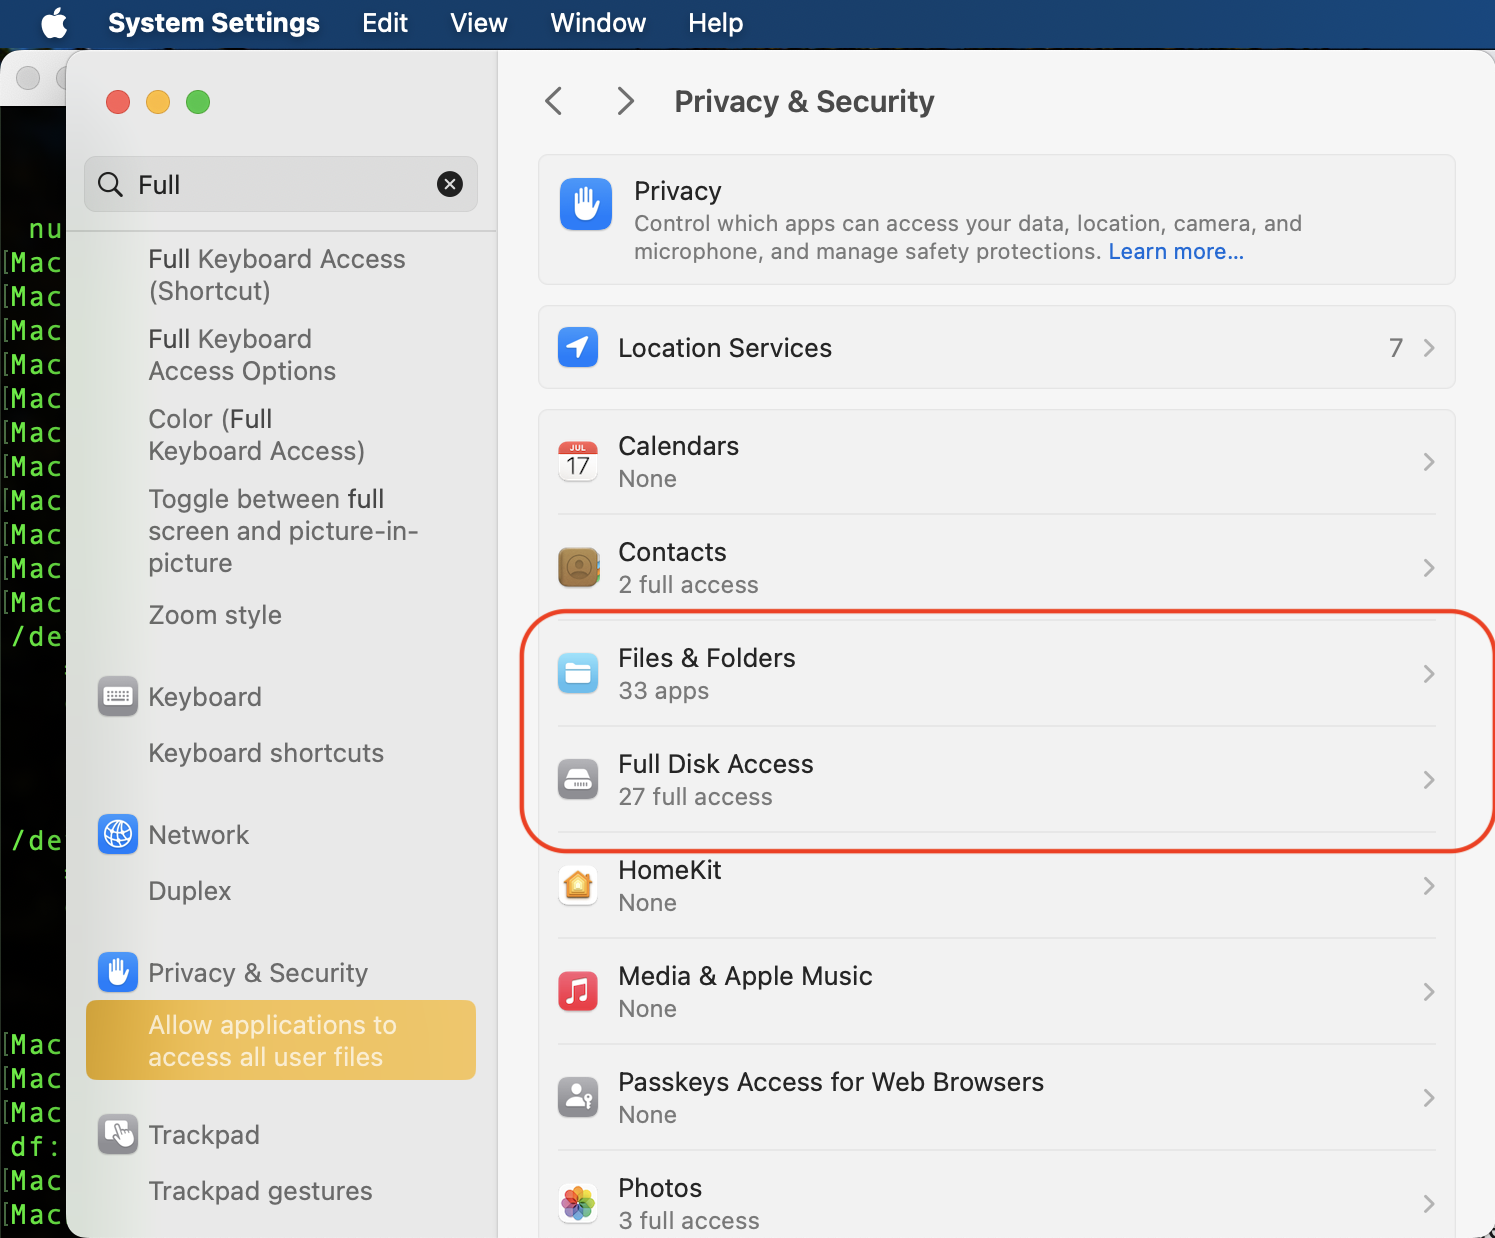Open Full Disk Access settings
Image resolution: width=1495 pixels, height=1238 pixels.
997,780
